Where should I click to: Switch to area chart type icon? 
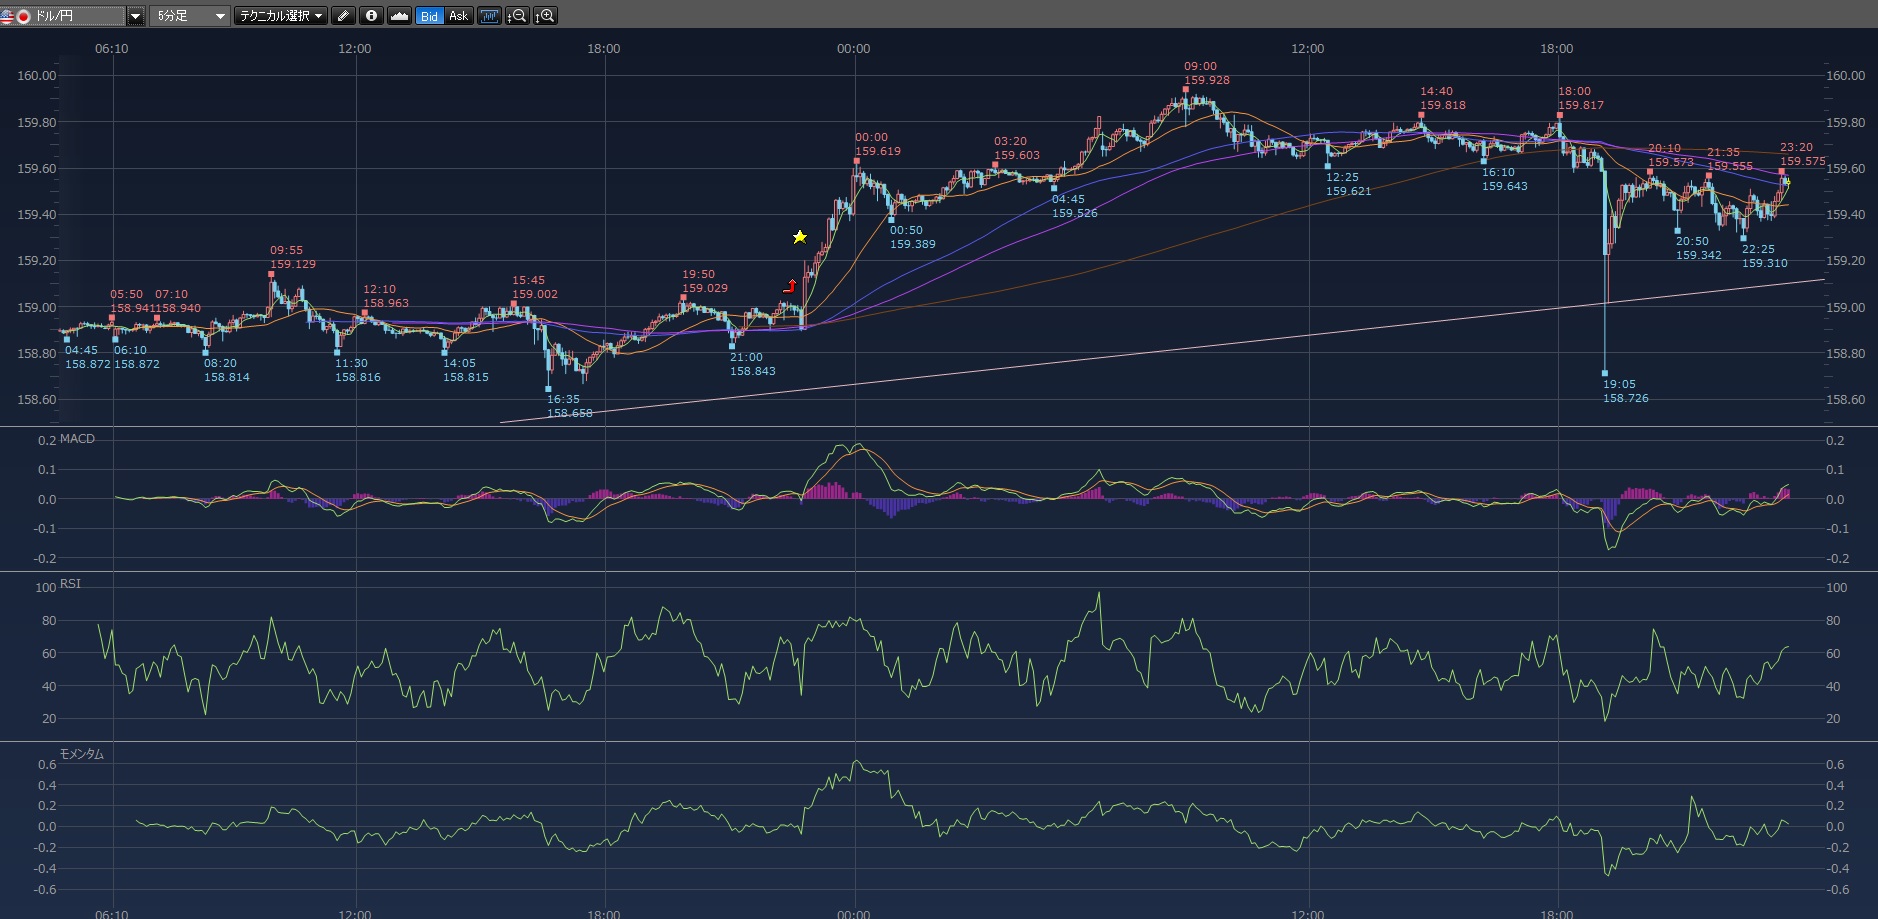[399, 16]
